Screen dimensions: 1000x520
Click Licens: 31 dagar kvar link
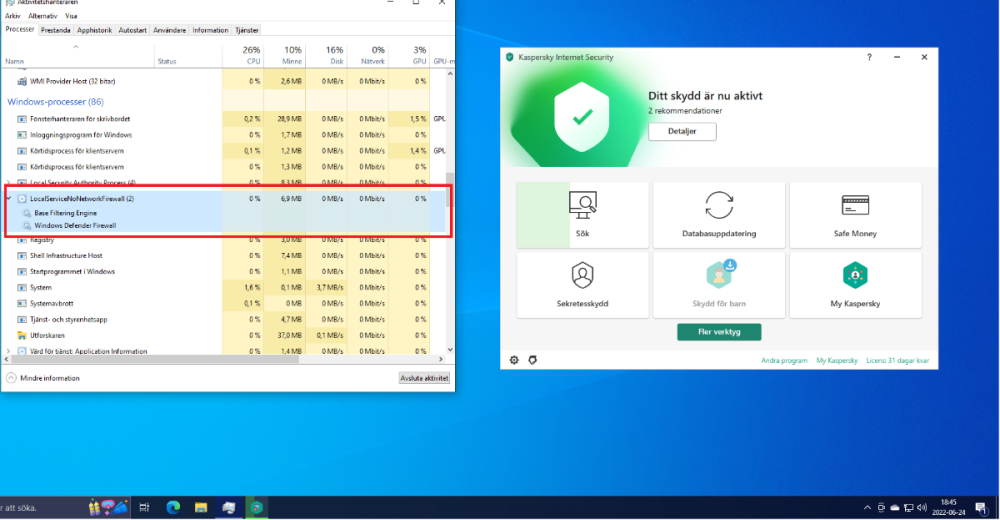click(897, 360)
